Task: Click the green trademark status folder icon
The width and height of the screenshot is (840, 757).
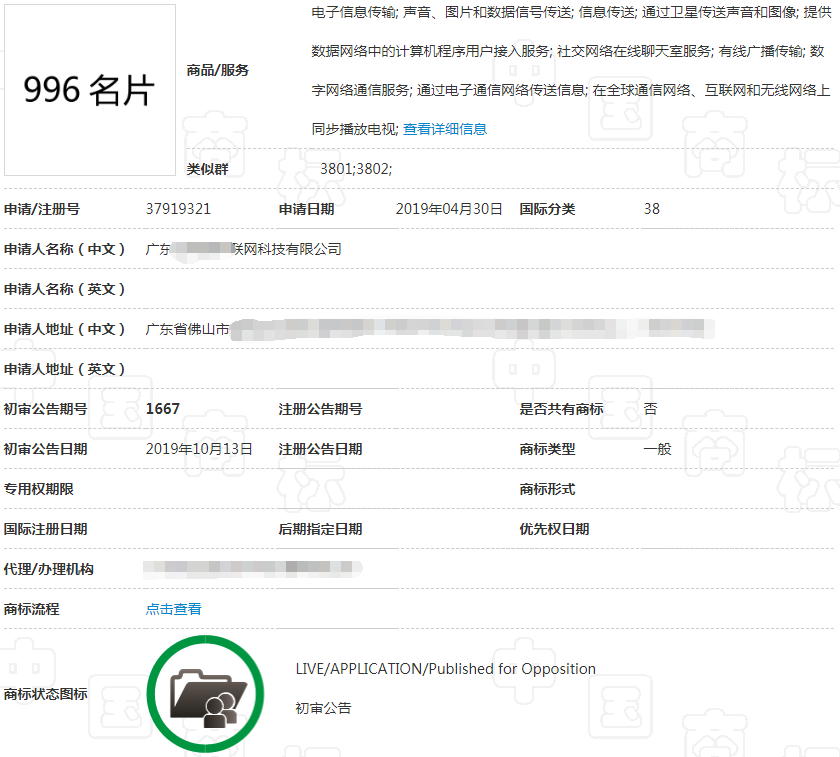Action: point(206,692)
